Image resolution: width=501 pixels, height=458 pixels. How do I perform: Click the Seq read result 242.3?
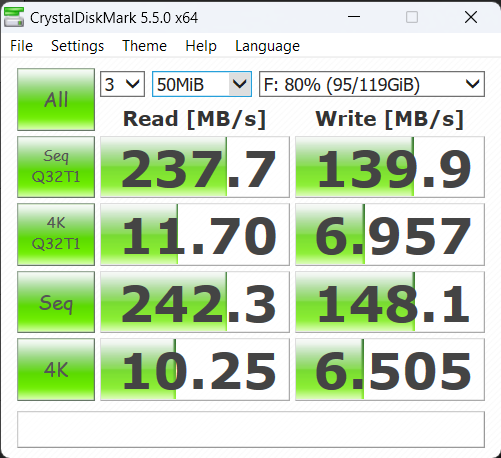click(195, 302)
